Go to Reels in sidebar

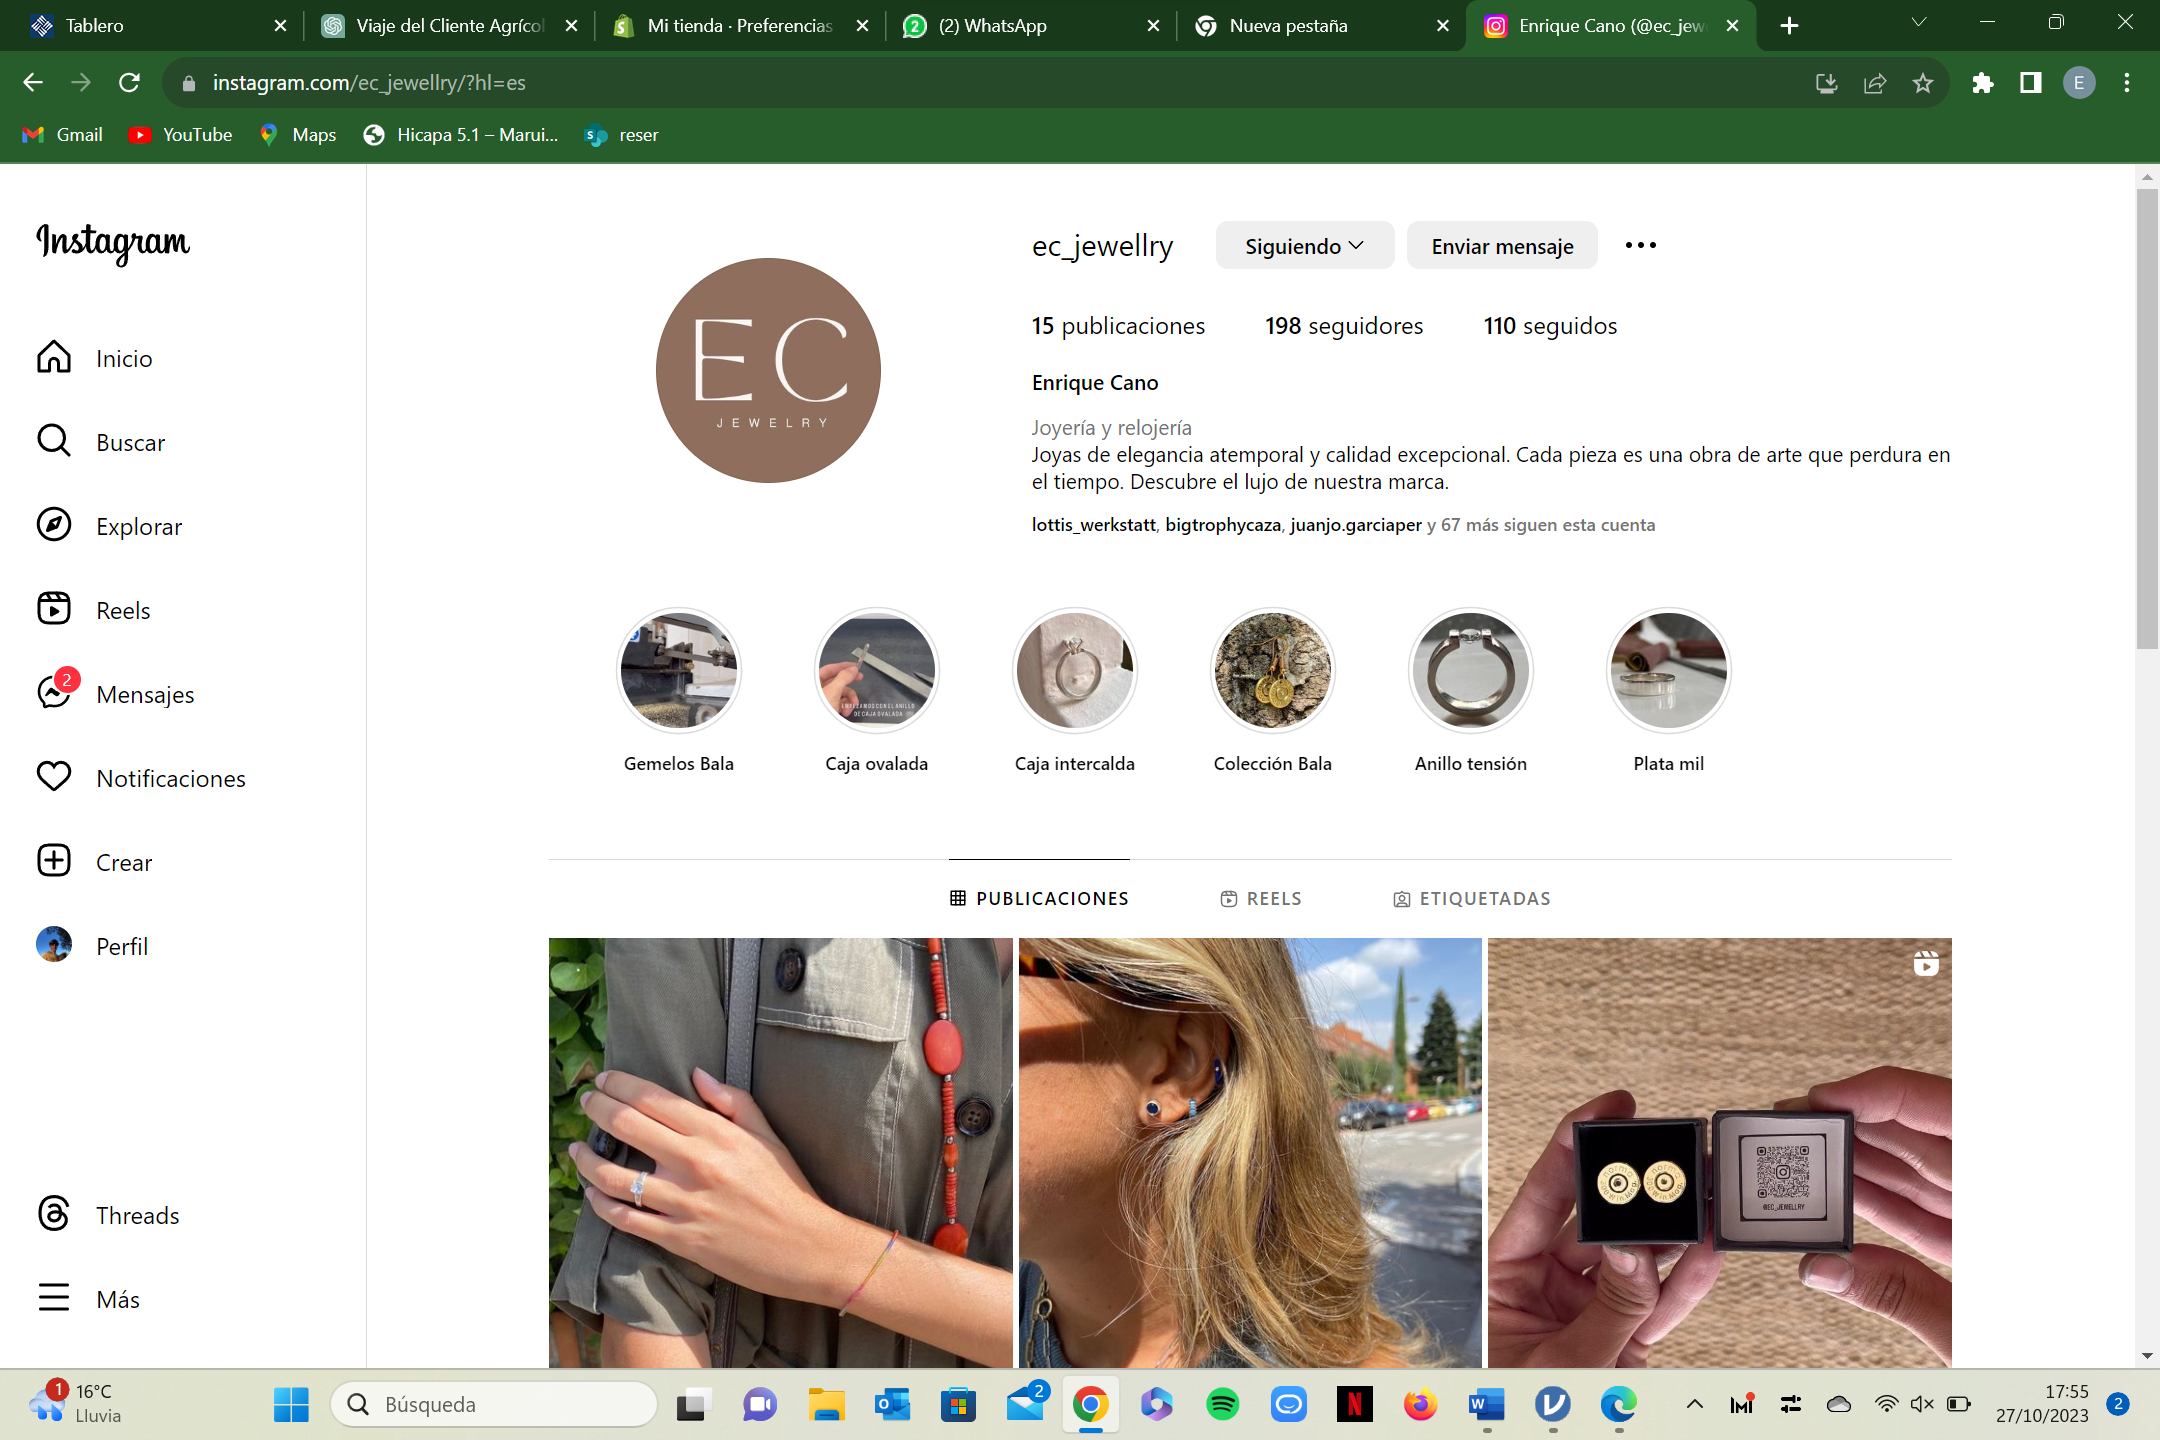click(x=54, y=609)
